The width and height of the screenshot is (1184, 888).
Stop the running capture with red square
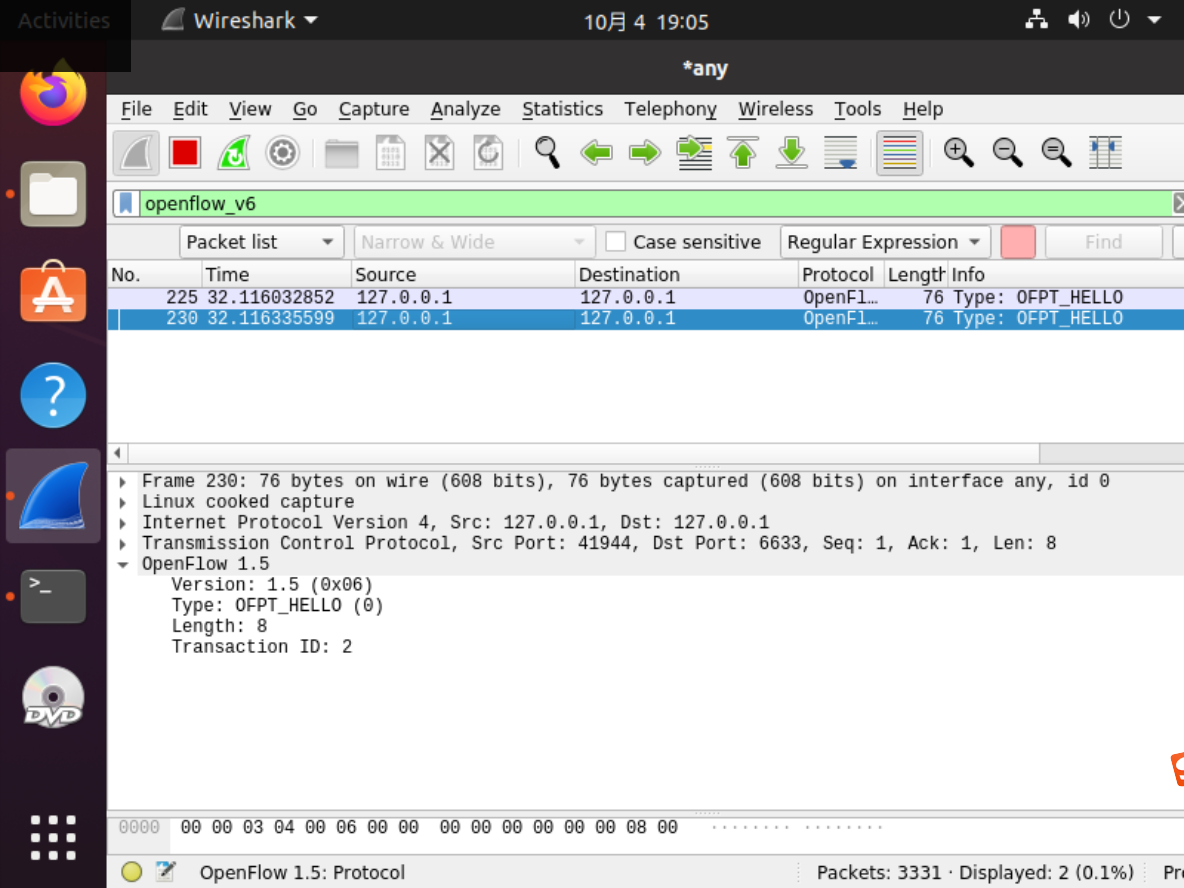point(185,153)
